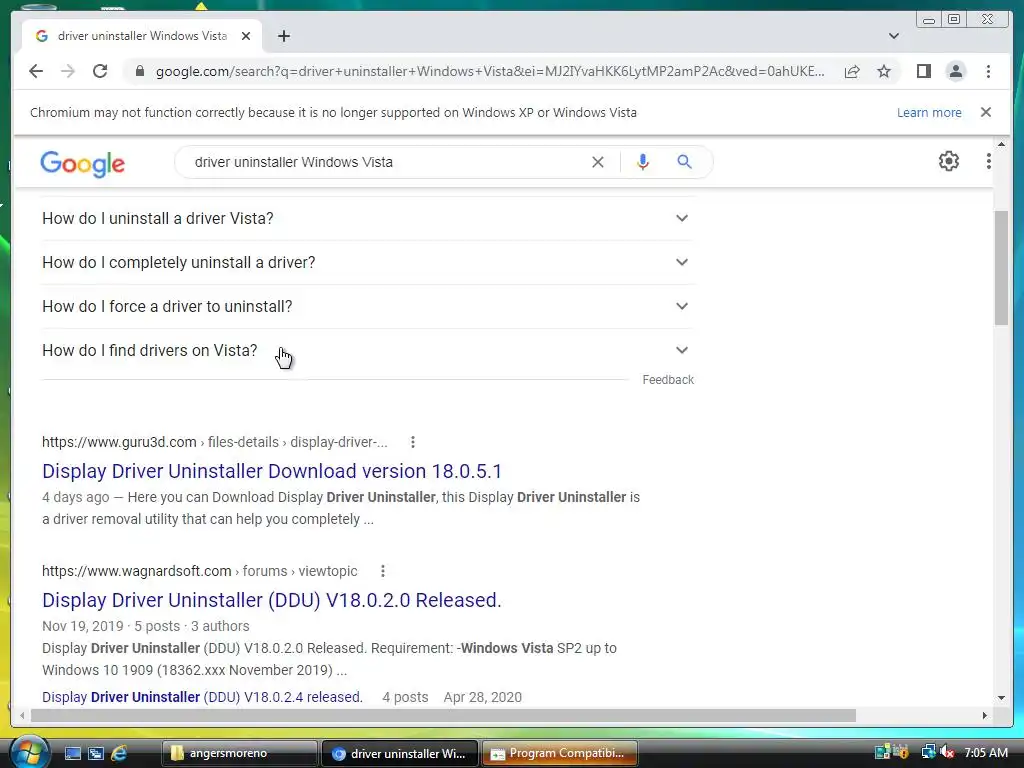Click the forward navigation arrow

click(68, 71)
